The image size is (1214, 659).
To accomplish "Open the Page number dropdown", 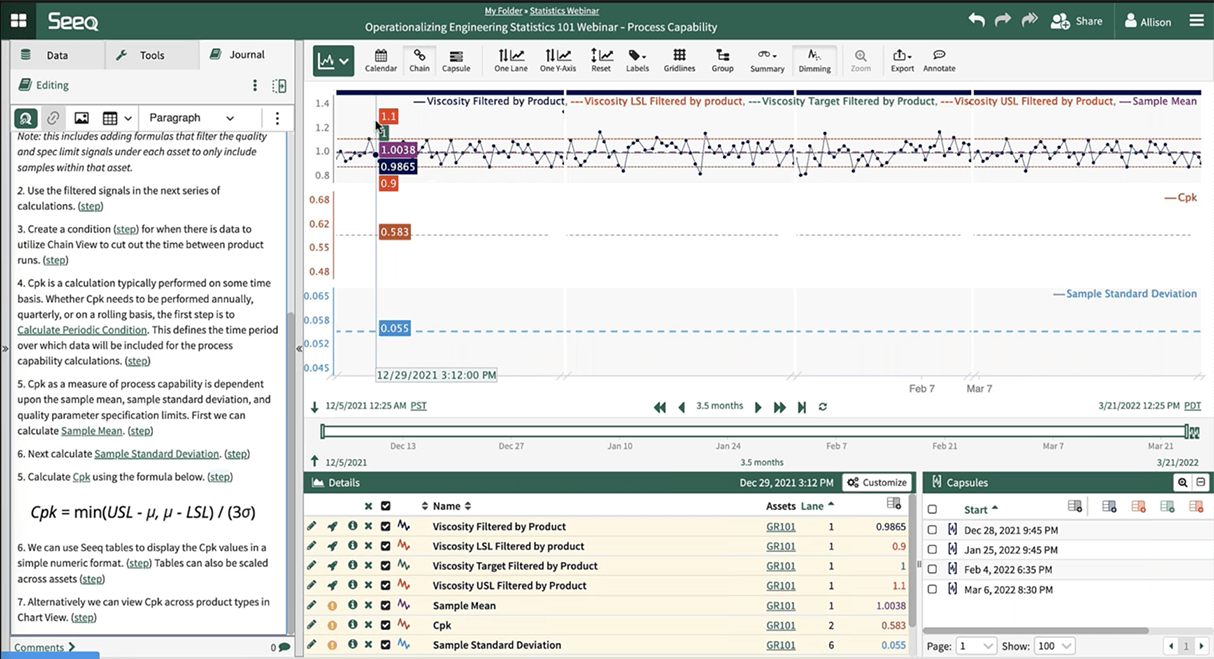I will (x=976, y=646).
